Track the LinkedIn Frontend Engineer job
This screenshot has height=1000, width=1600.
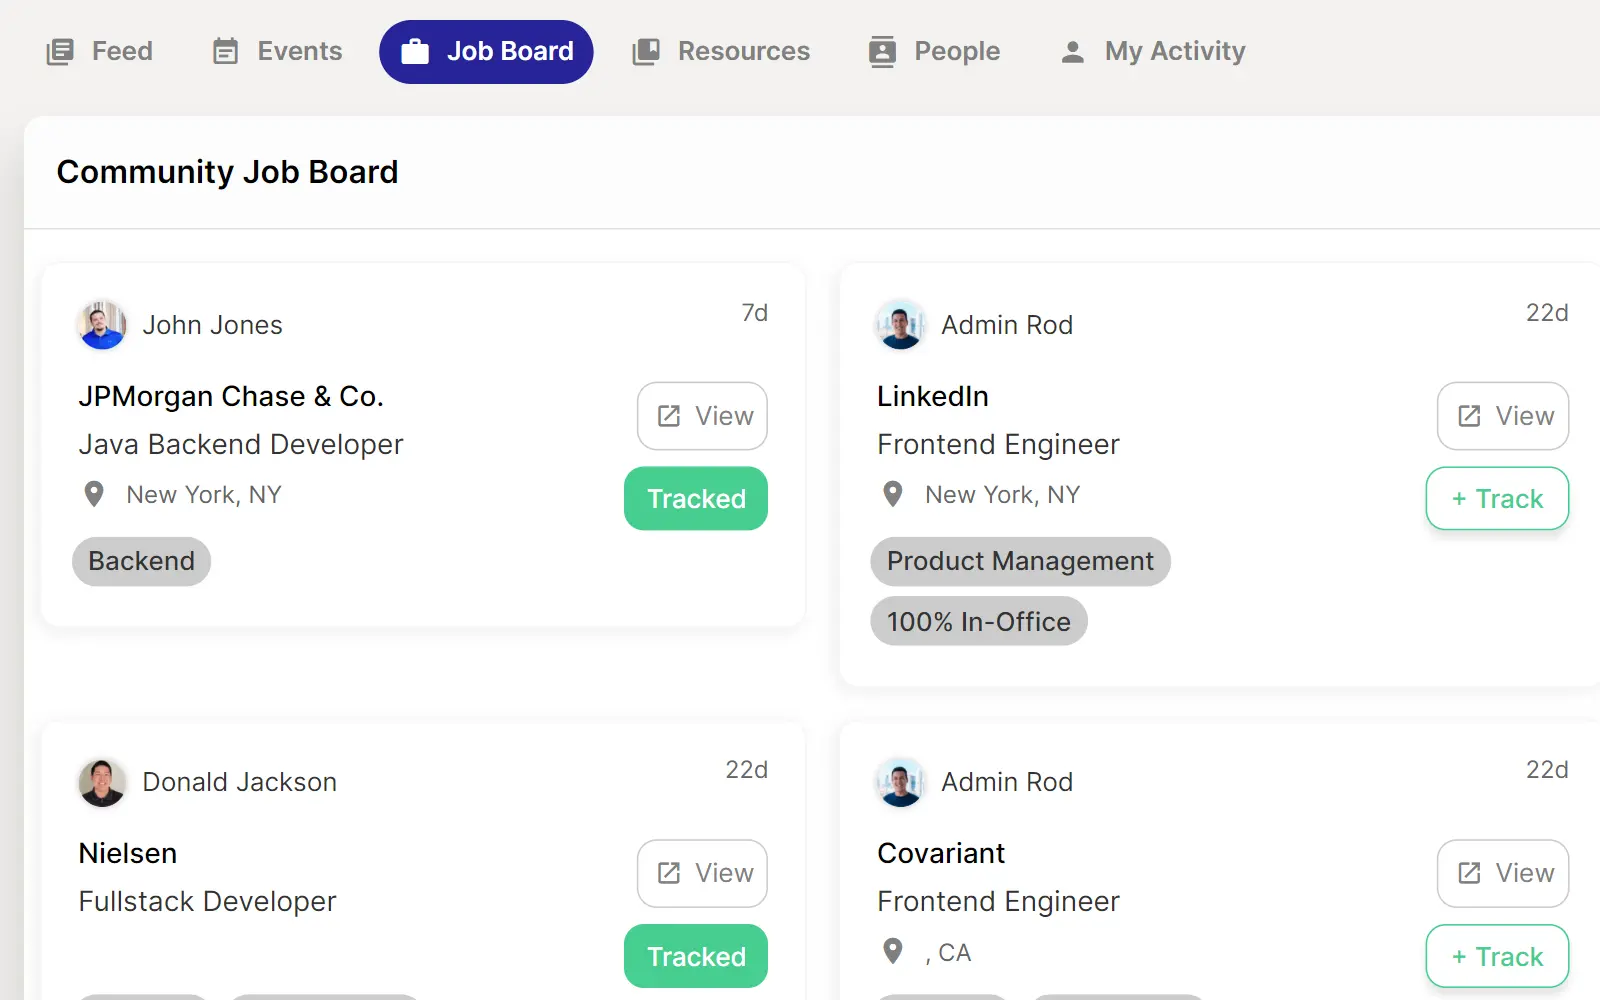point(1497,498)
